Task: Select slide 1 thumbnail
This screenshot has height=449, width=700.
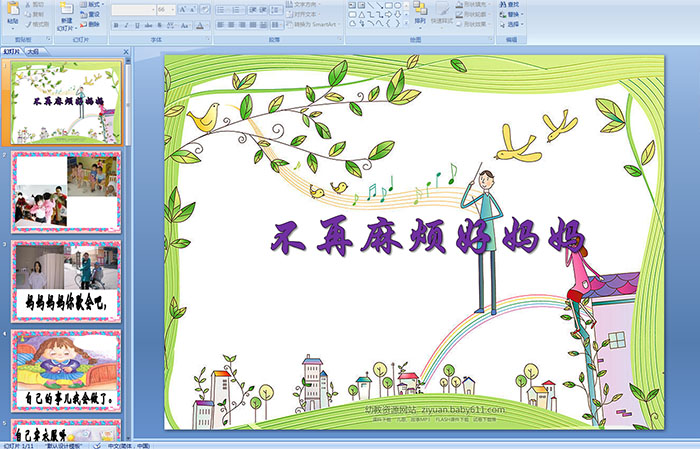Action: tap(66, 103)
